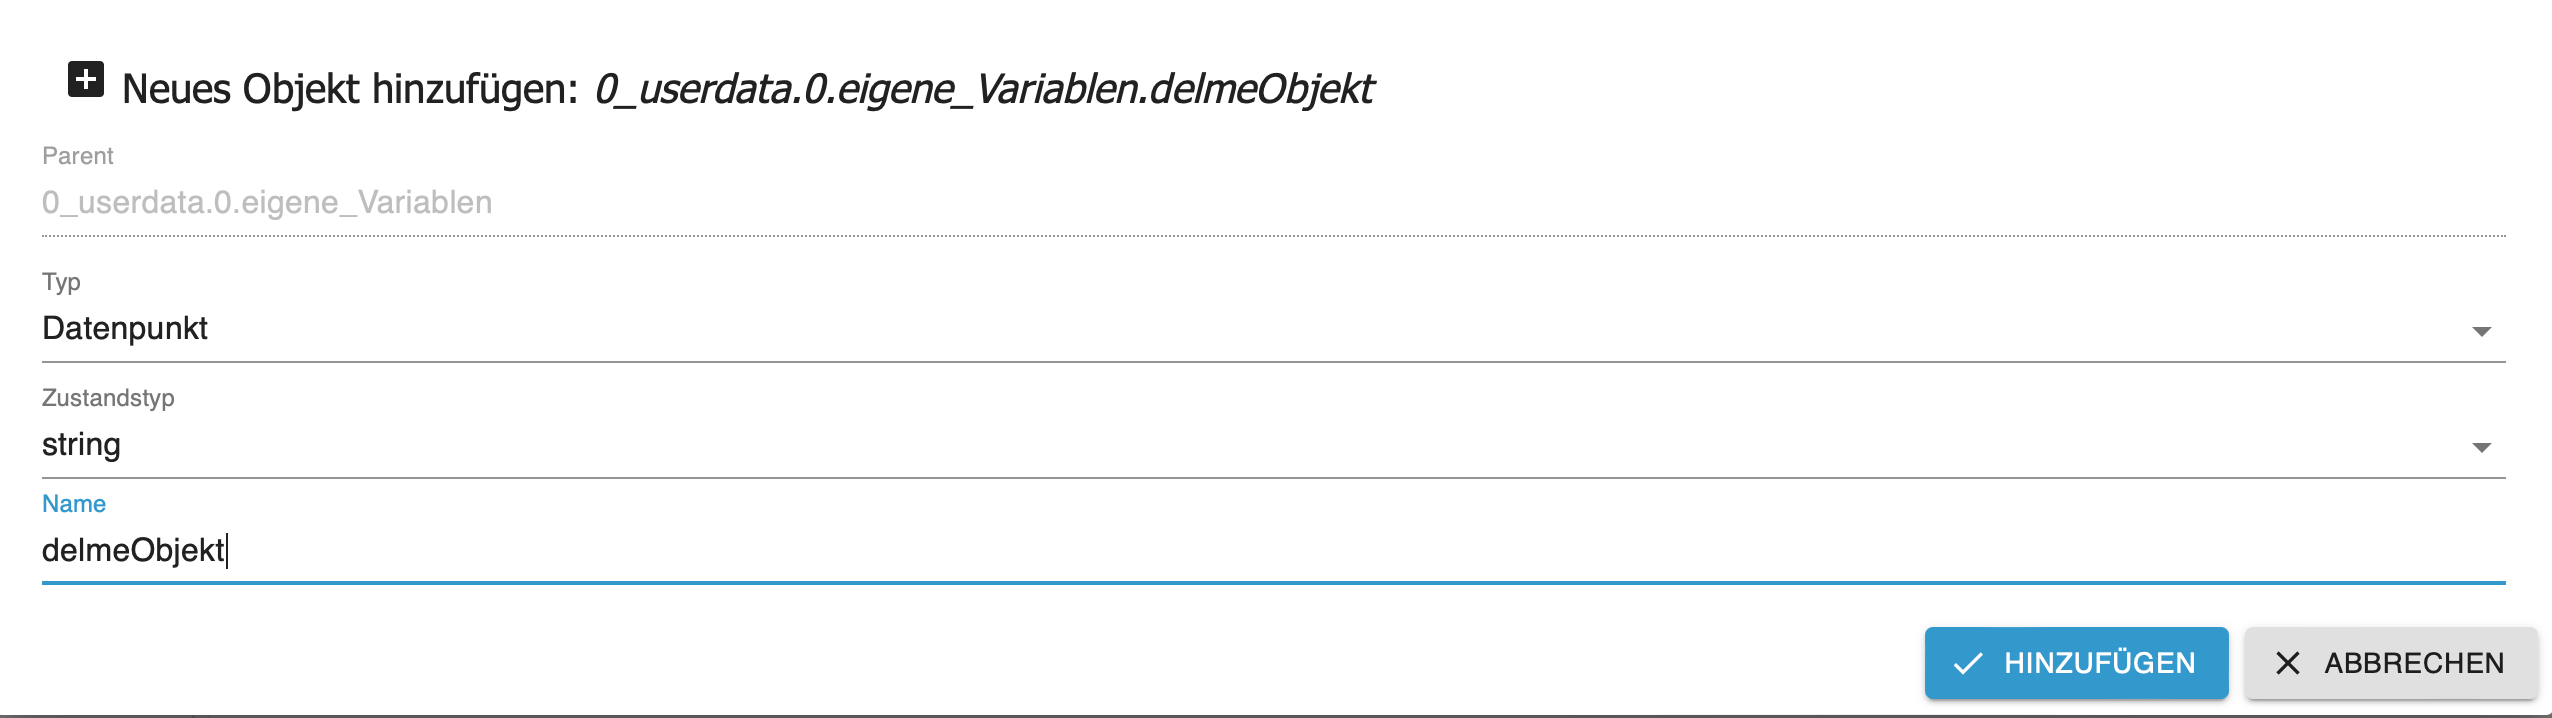Screen dimensions: 2552x718
Task: Click empty area of the Zustandstyp select row
Action: 1300,445
